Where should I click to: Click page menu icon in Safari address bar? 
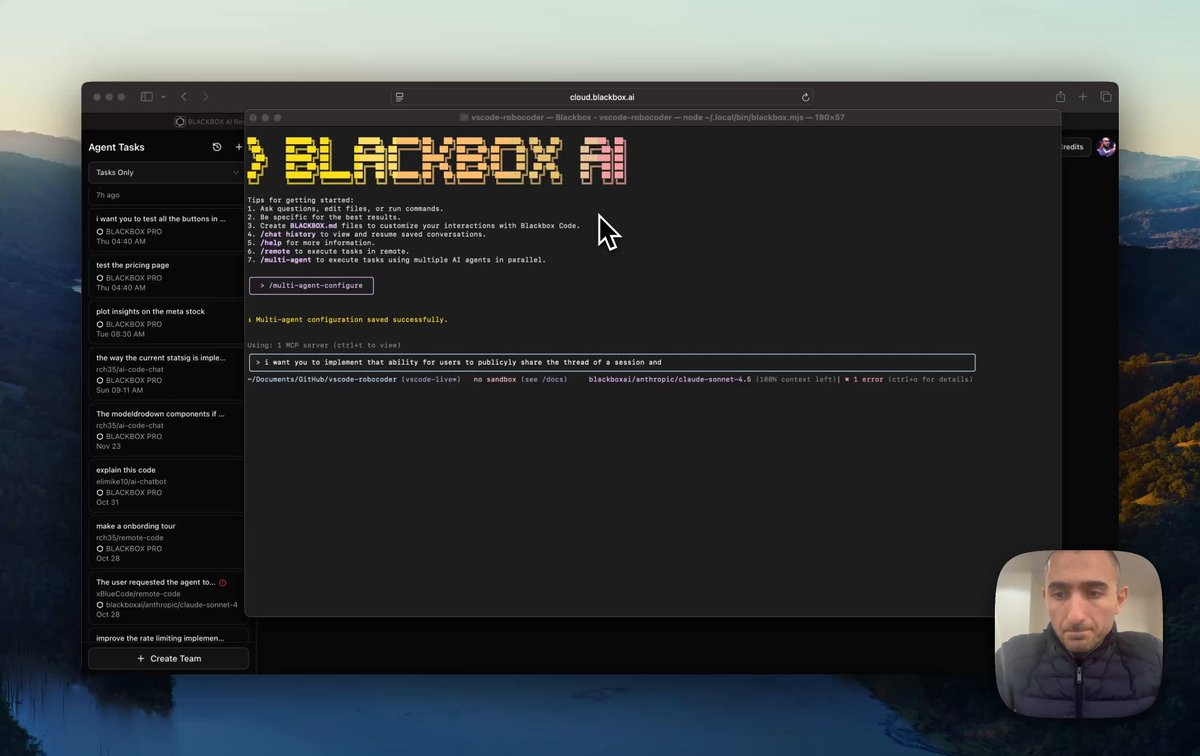pyautogui.click(x=399, y=97)
